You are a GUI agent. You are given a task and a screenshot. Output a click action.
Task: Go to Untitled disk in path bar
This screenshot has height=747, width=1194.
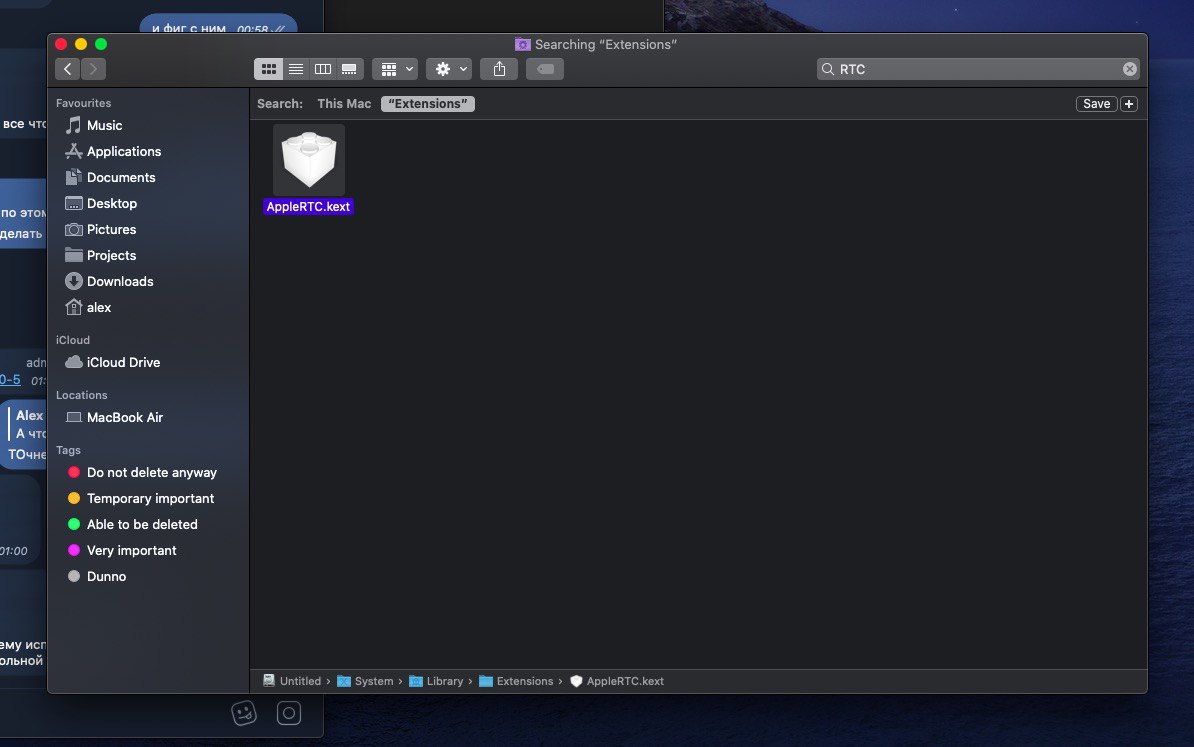click(x=292, y=681)
